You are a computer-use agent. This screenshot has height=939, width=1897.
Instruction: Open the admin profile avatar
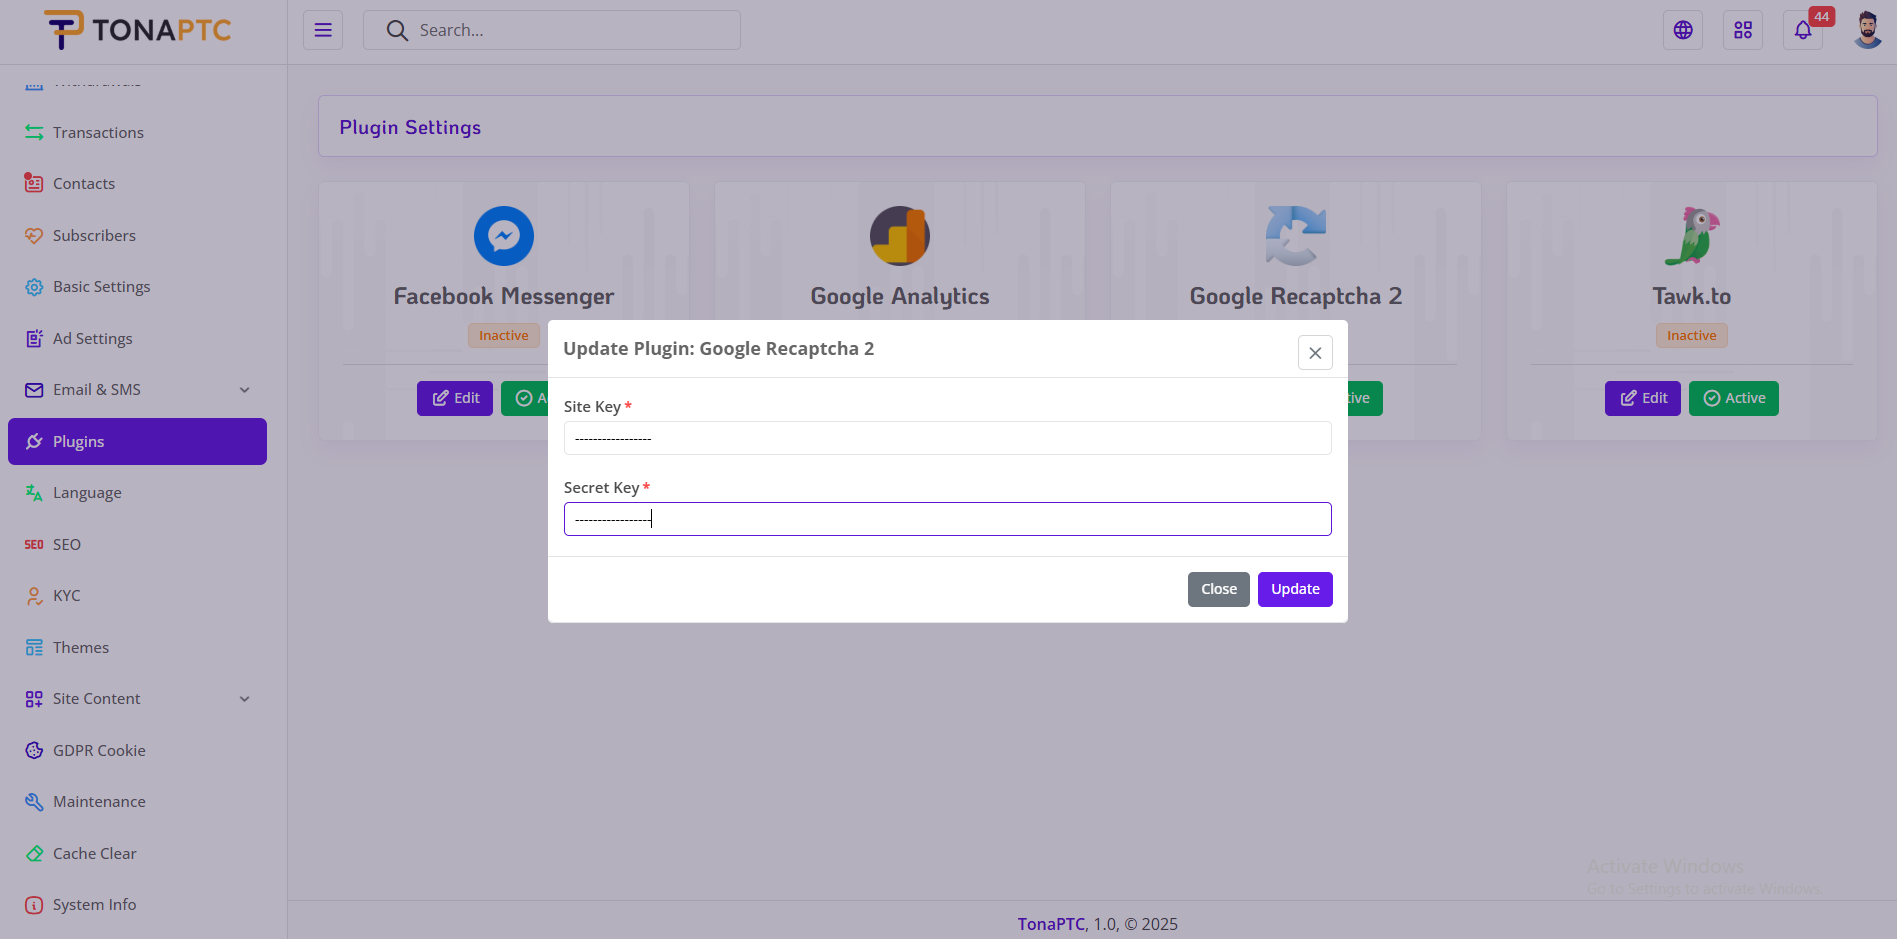pos(1867,30)
